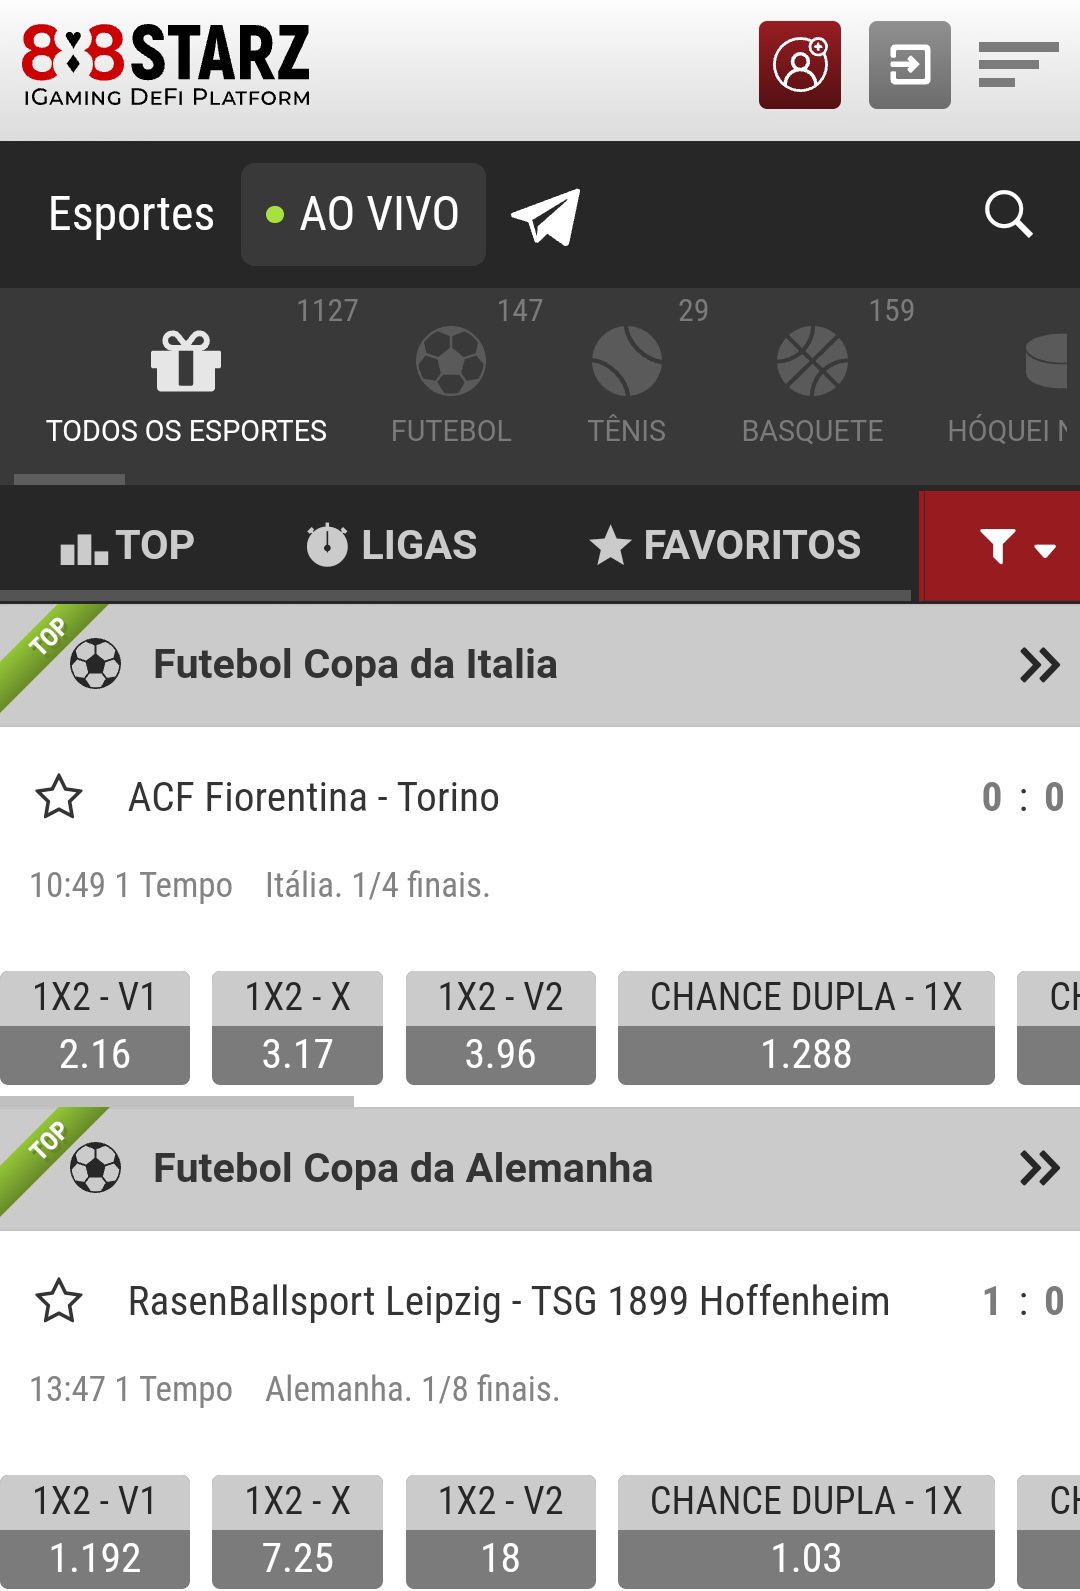Screen dimensions: 1080x1591
Task: Favorite the ACF Fiorentina - Torino match
Action: pos(59,797)
